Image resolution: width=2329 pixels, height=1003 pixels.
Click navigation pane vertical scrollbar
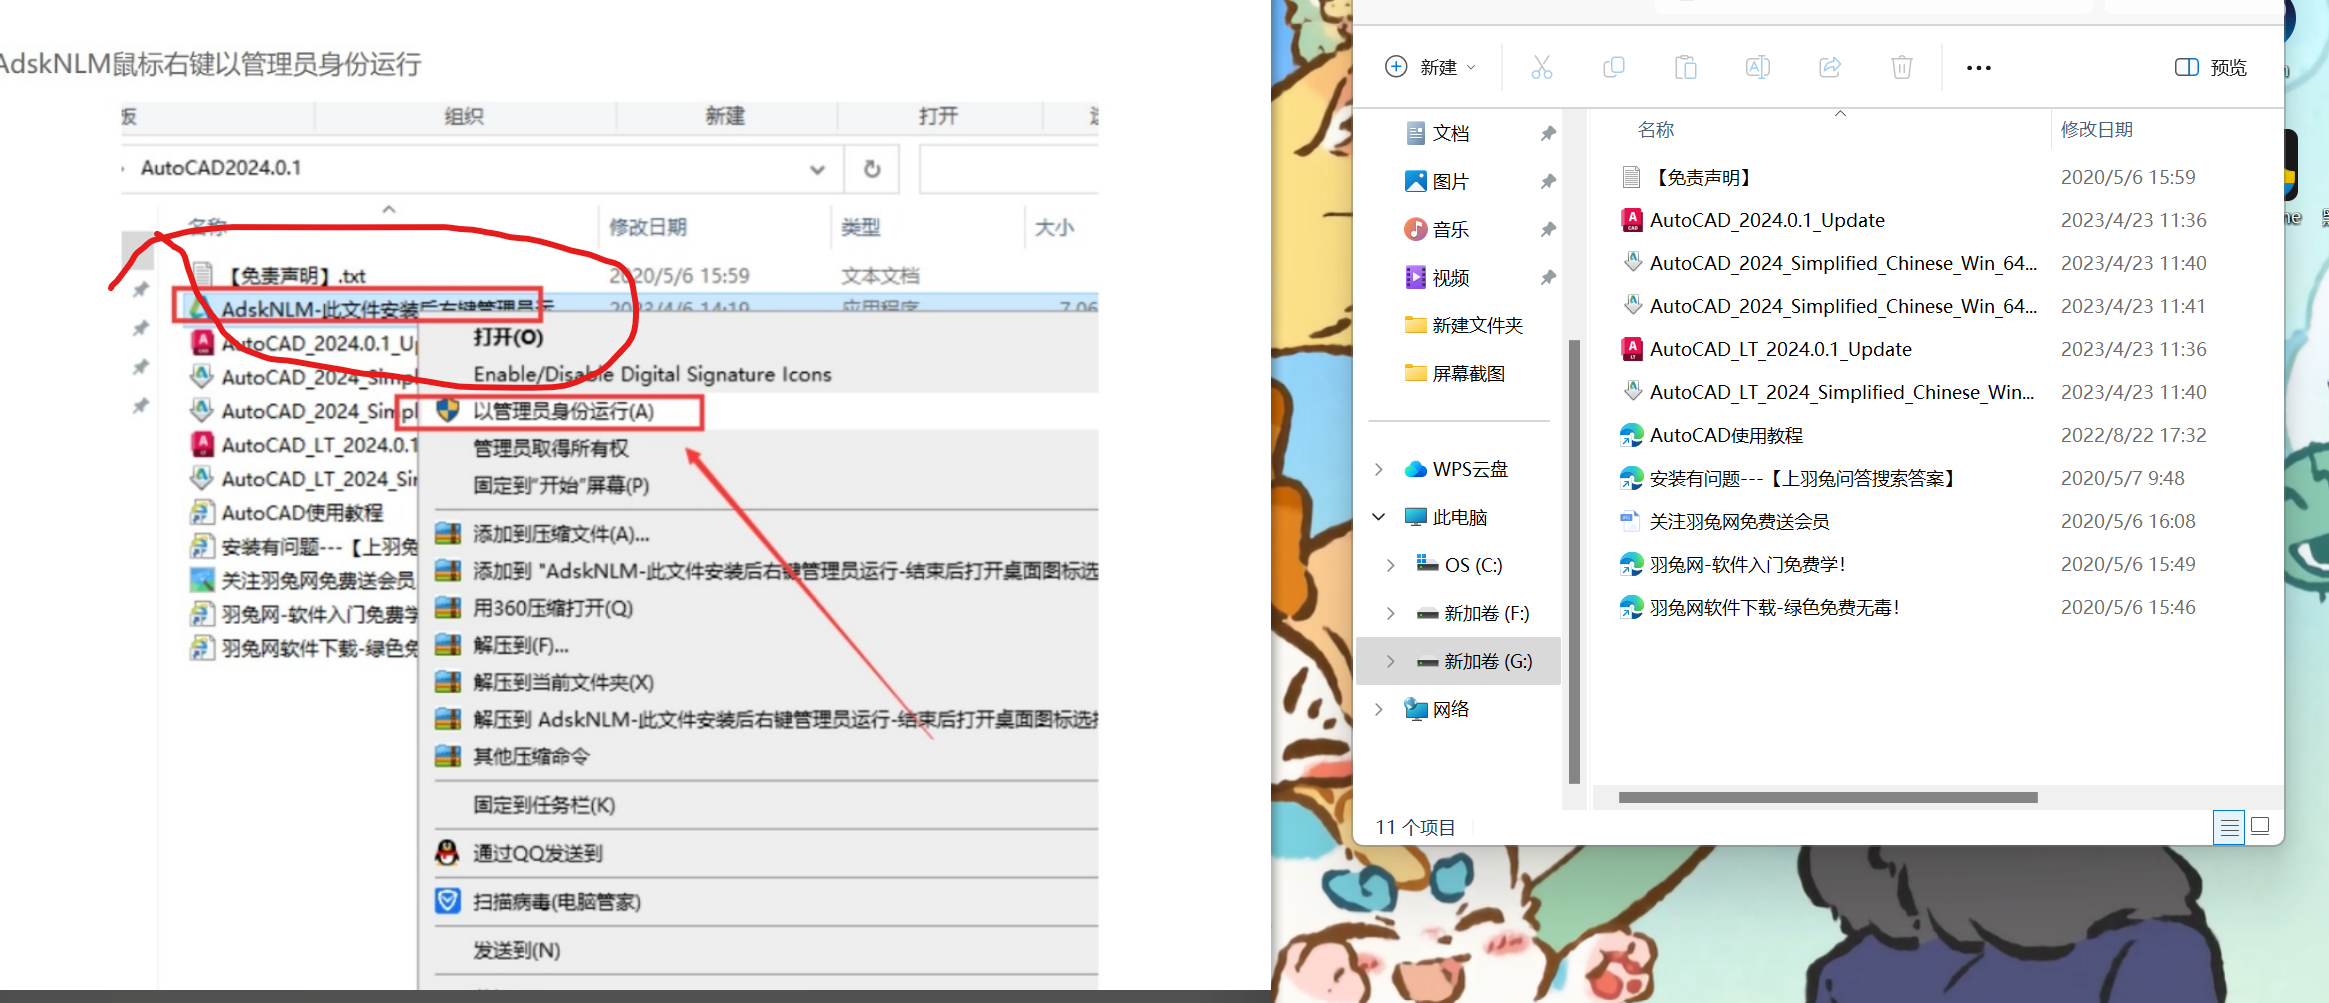1574,560
